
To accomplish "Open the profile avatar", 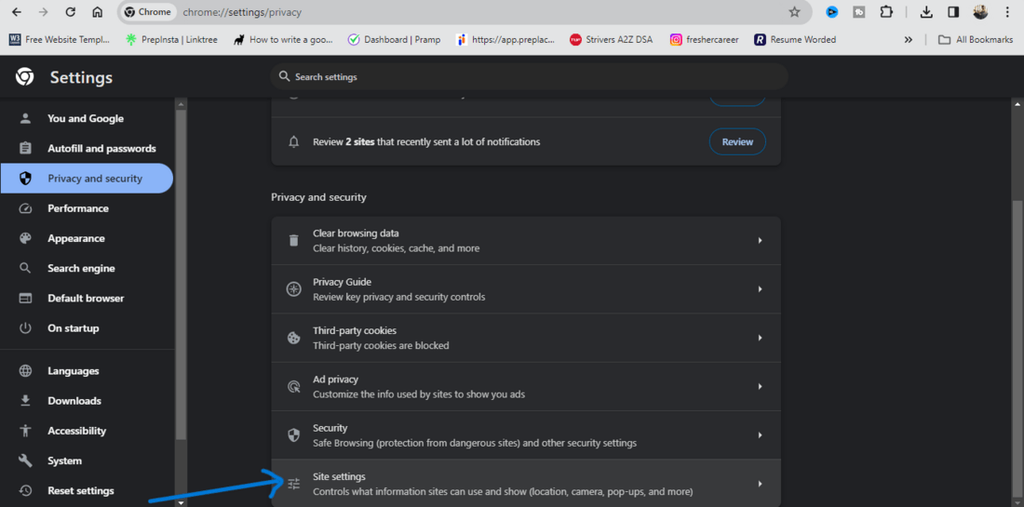I will (980, 12).
